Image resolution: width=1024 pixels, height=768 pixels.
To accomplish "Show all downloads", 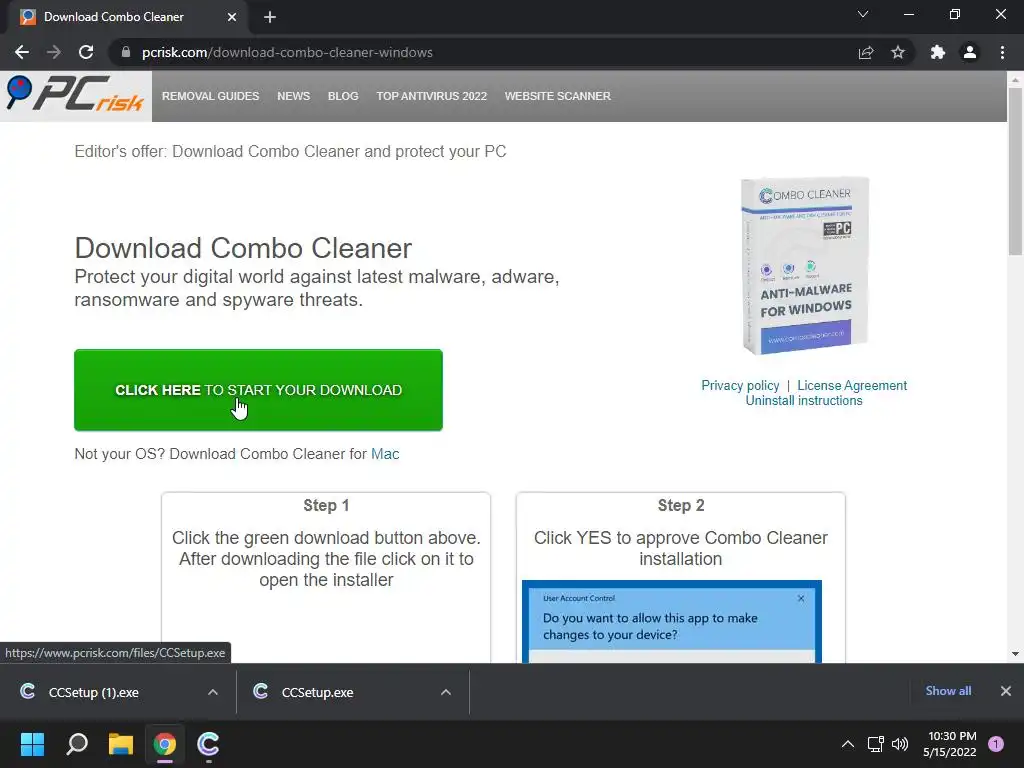I will (x=948, y=691).
